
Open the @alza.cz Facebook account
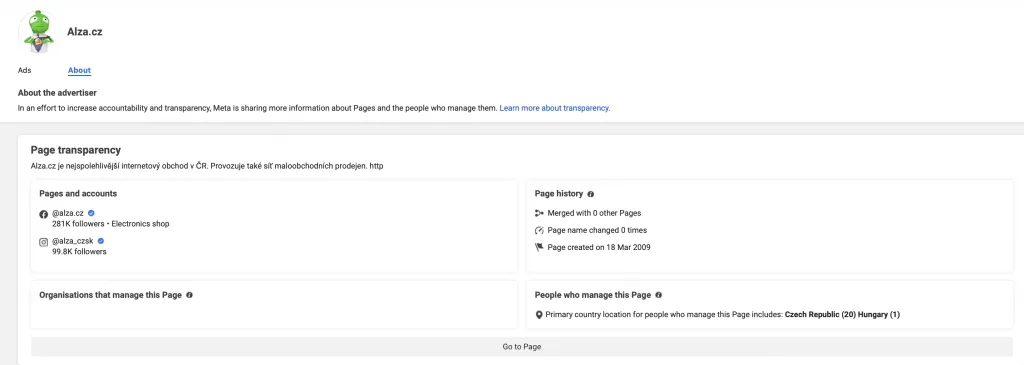click(69, 214)
